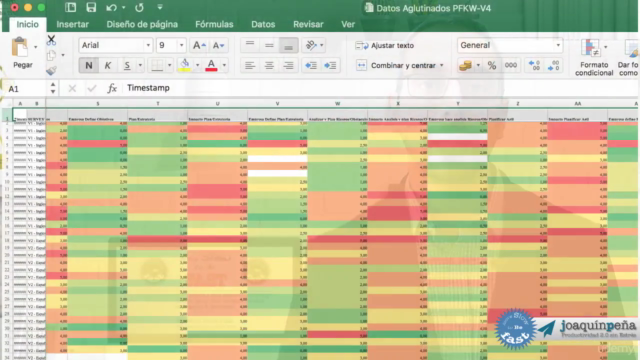
Task: Cut selection with the scissors icon
Action: [51, 40]
